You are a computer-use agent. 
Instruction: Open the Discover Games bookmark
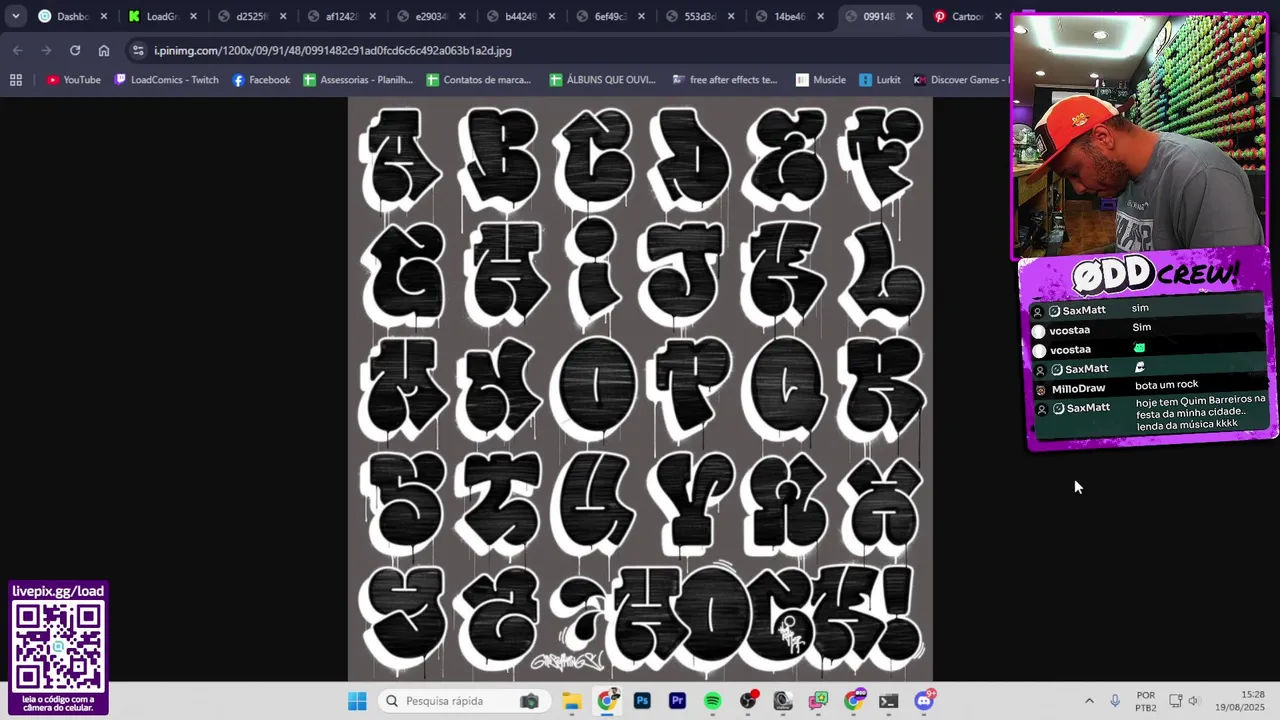point(960,80)
